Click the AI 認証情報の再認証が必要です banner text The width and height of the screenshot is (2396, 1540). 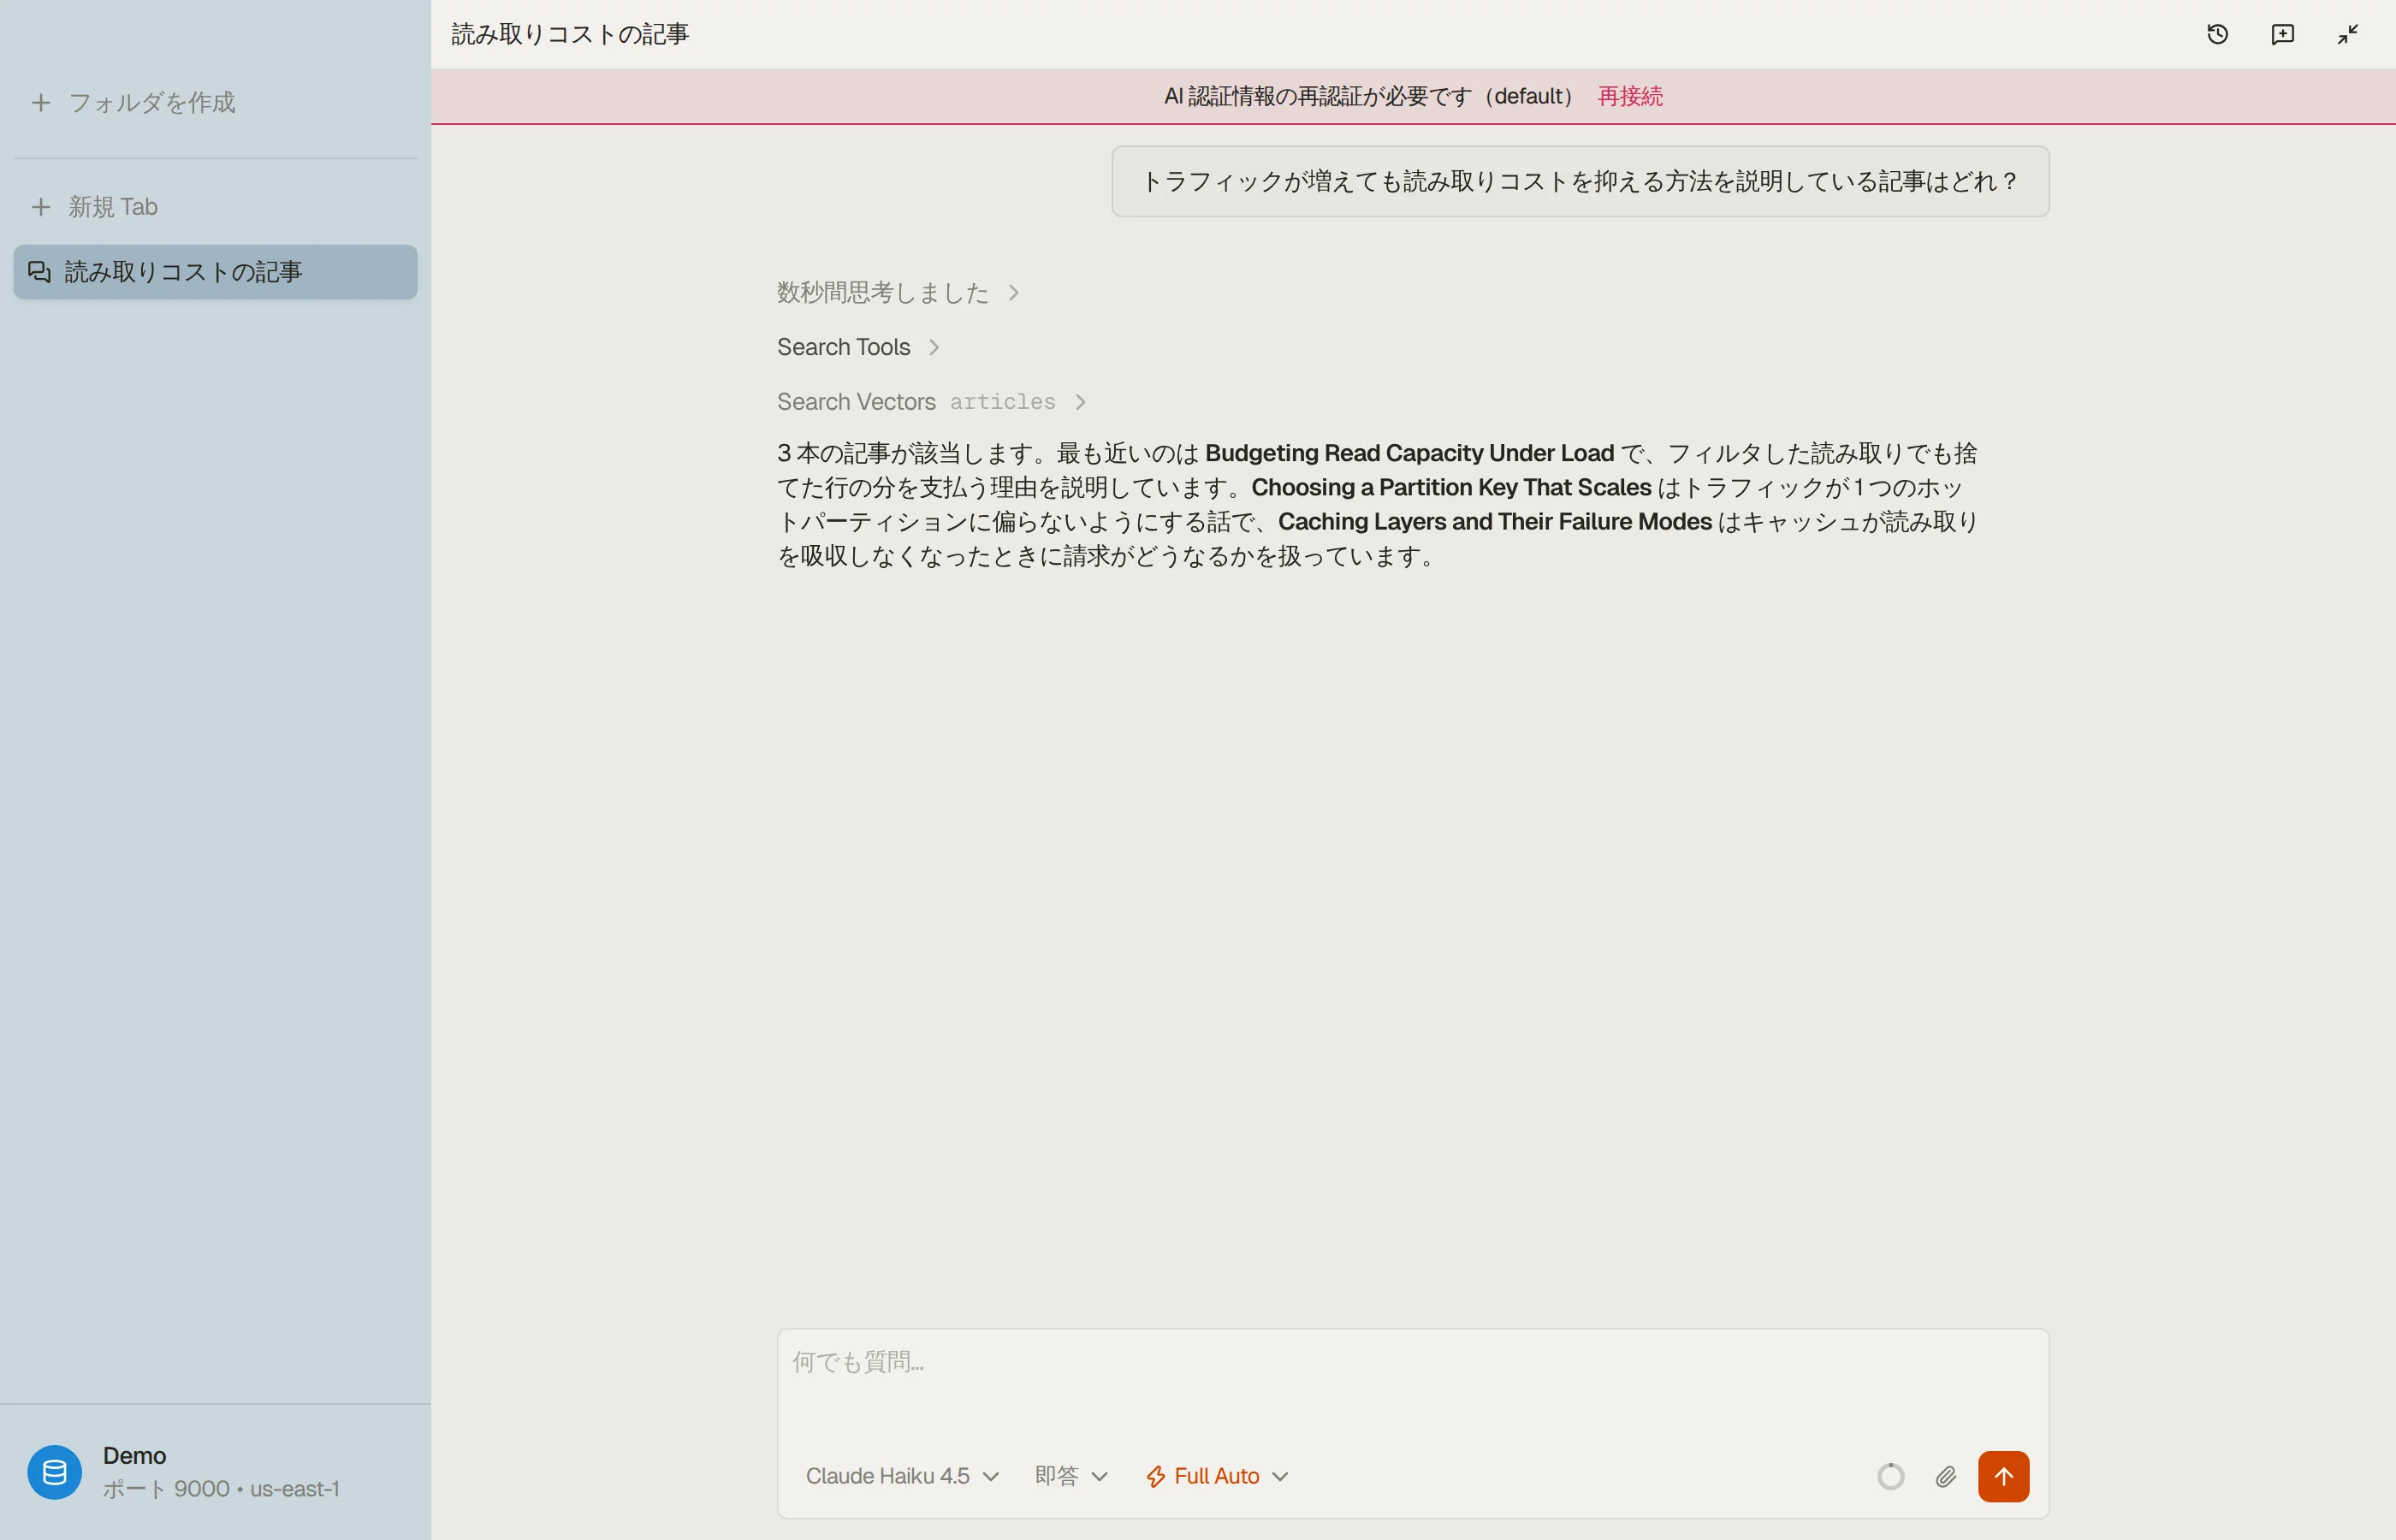coord(1372,96)
